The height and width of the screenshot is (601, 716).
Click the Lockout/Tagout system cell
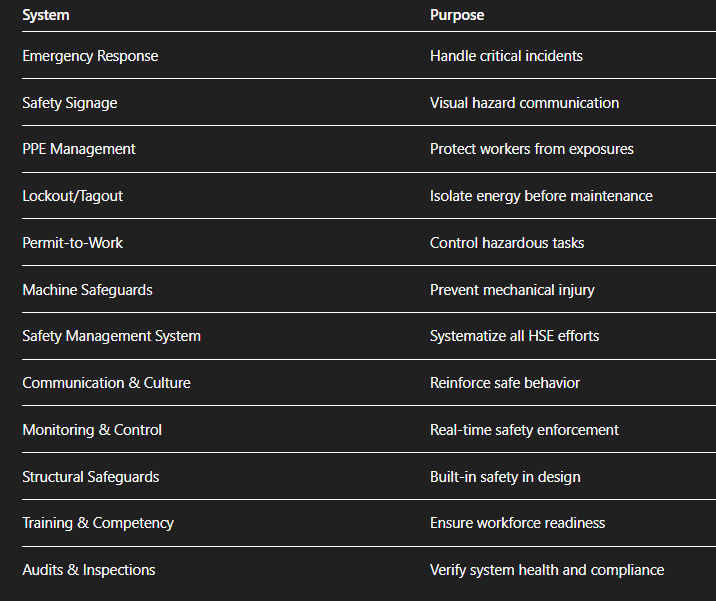pos(73,196)
